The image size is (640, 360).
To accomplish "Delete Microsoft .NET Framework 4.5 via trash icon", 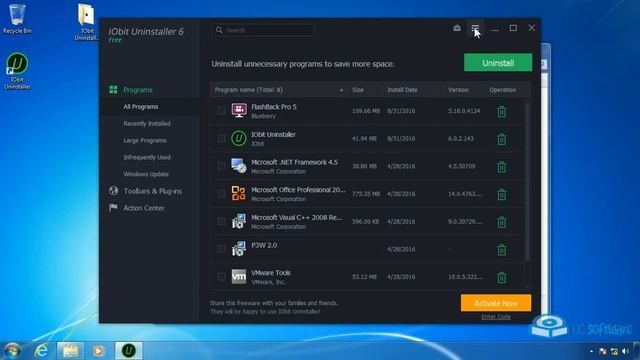I will click(x=502, y=167).
